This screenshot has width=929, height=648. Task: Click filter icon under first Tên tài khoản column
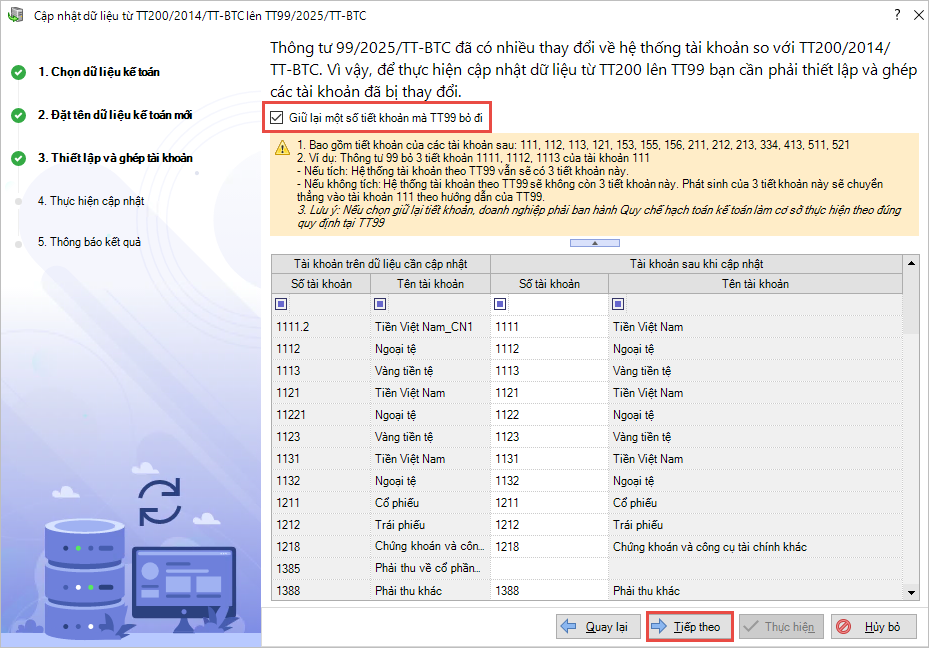point(380,304)
